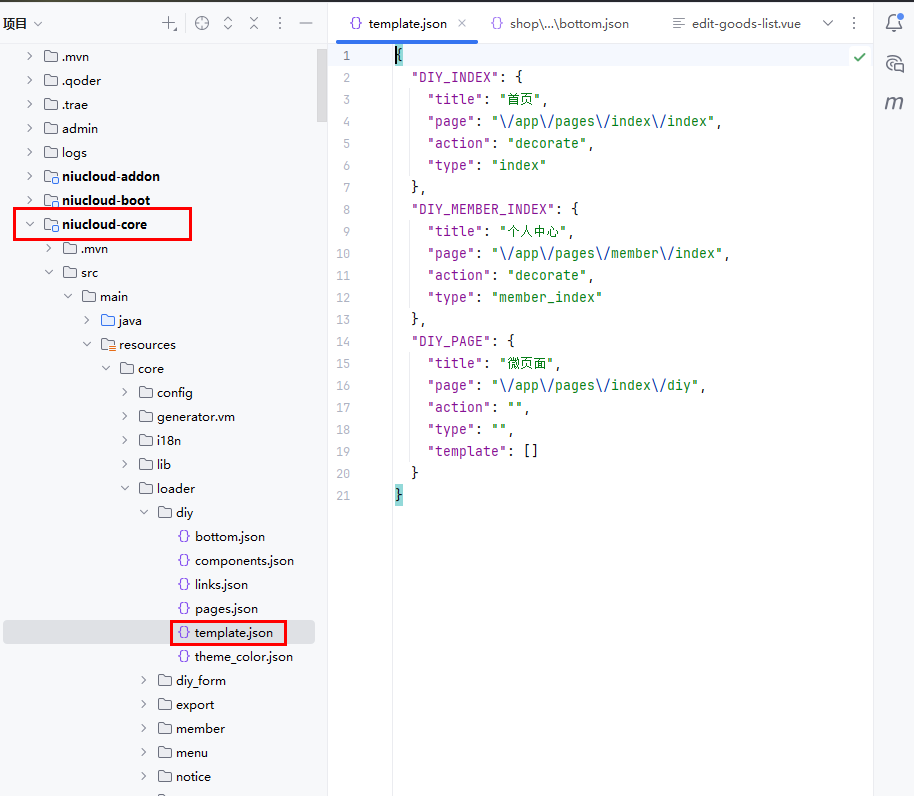Collapse the niucloud-core module node
The image size is (914, 796).
(30, 225)
